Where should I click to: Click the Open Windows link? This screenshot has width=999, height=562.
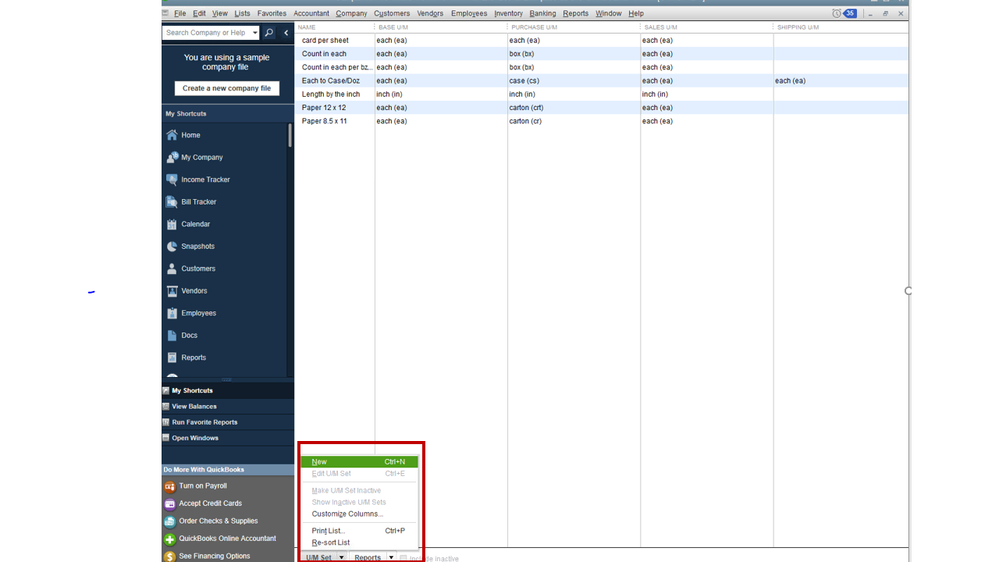(x=195, y=438)
